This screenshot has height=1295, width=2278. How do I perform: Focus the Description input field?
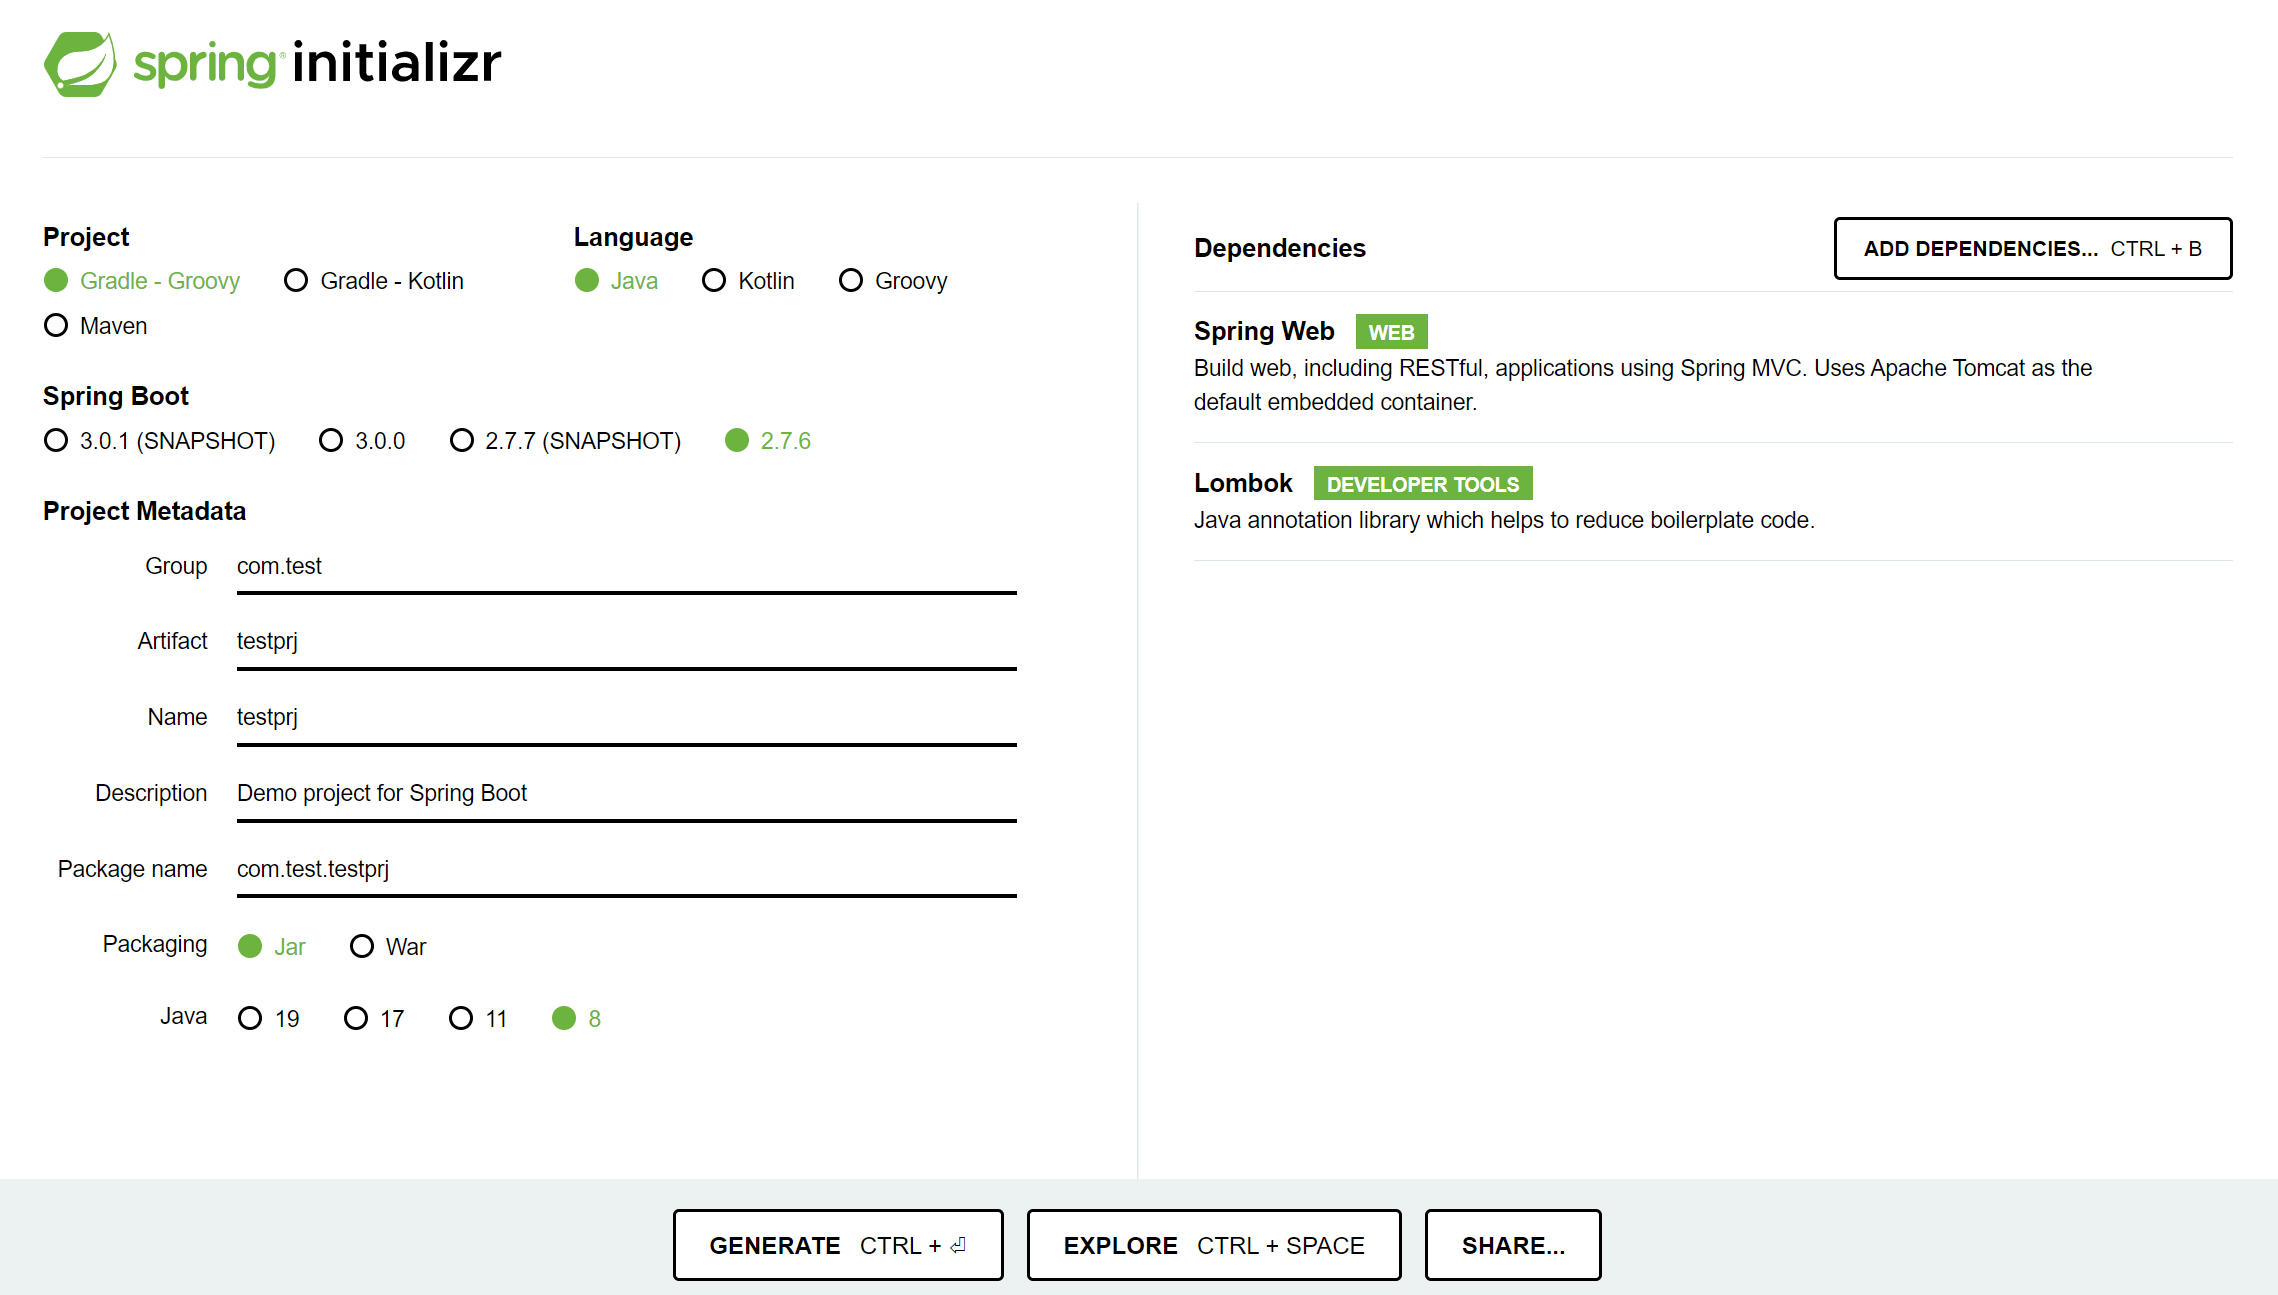click(626, 794)
